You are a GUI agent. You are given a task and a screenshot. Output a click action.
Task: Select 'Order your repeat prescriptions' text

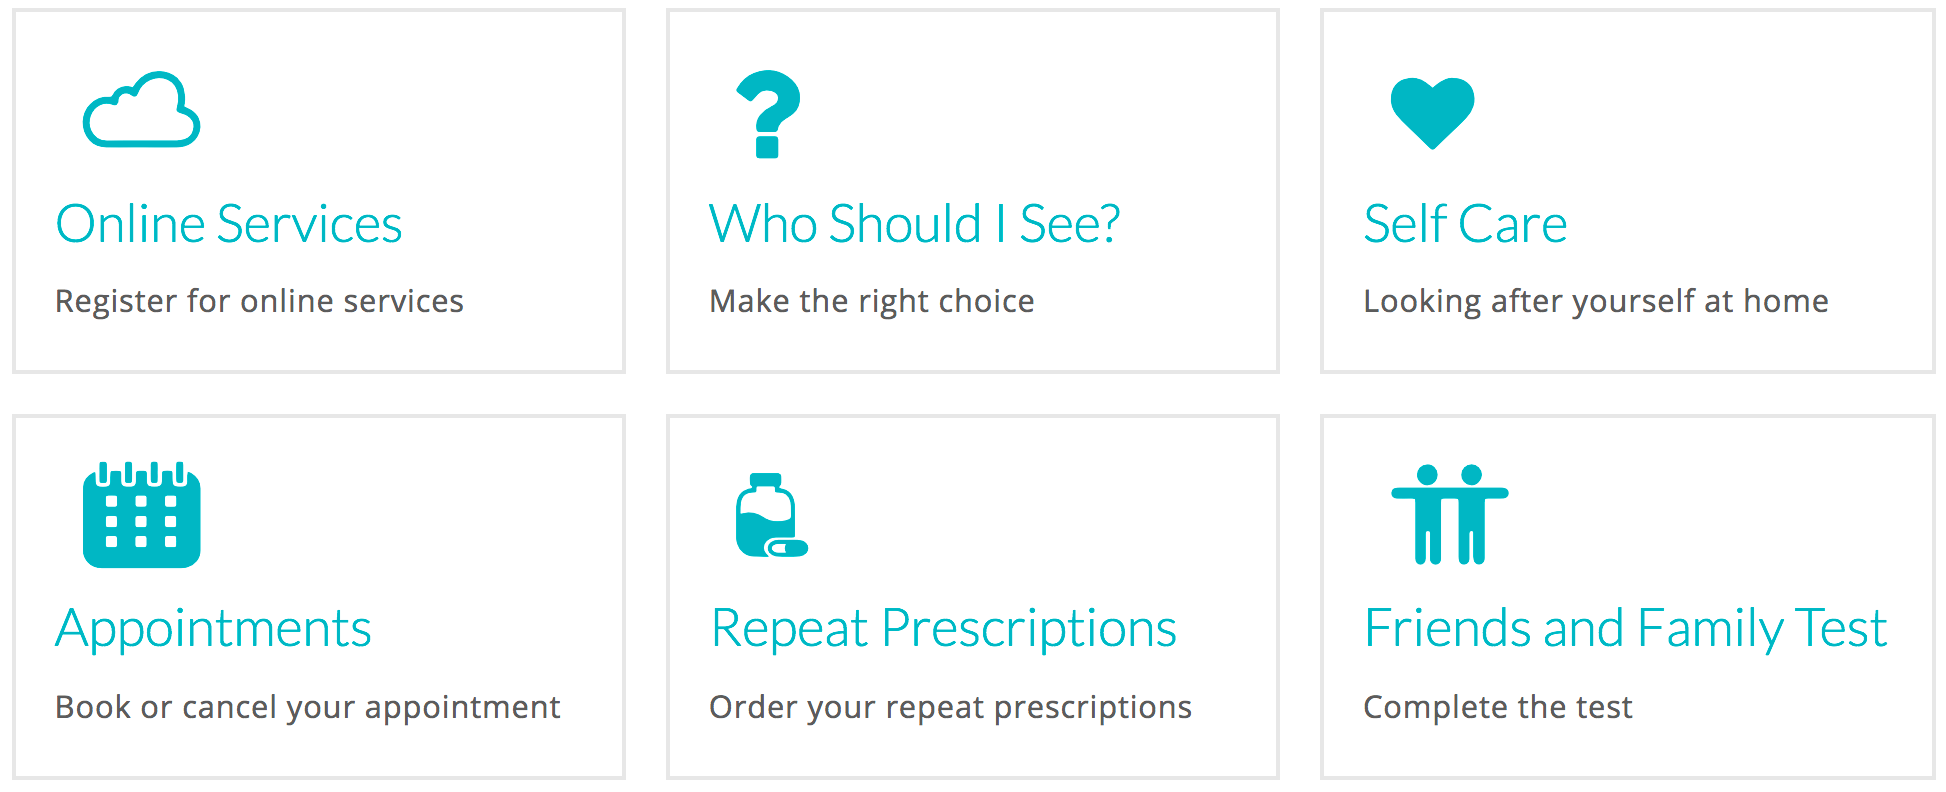tap(950, 707)
